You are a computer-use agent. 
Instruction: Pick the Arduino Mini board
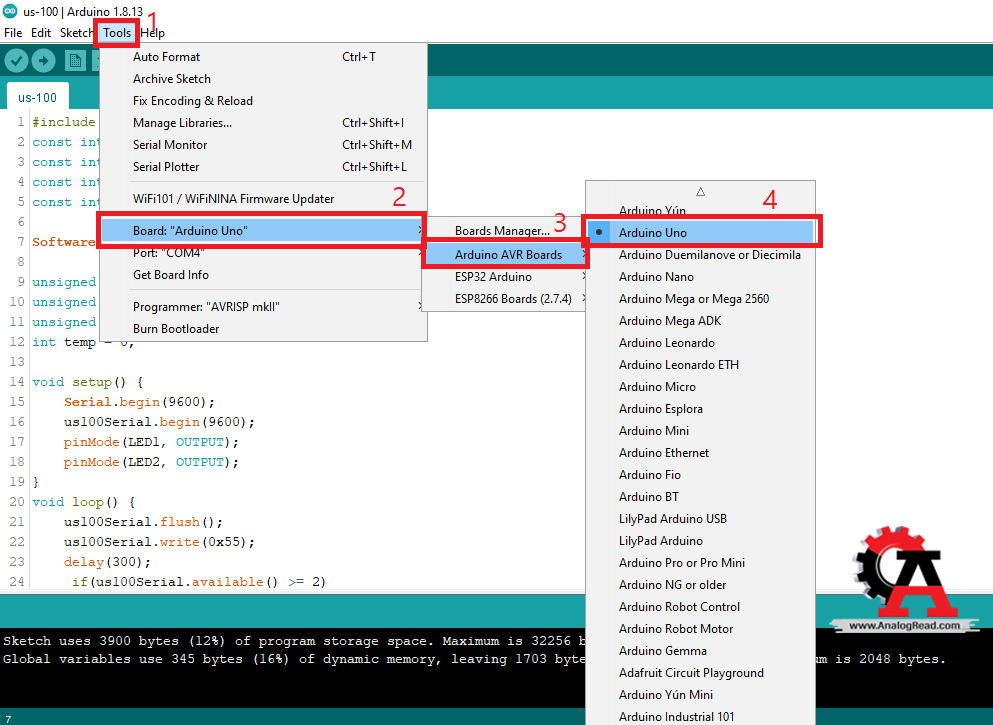pos(700,431)
